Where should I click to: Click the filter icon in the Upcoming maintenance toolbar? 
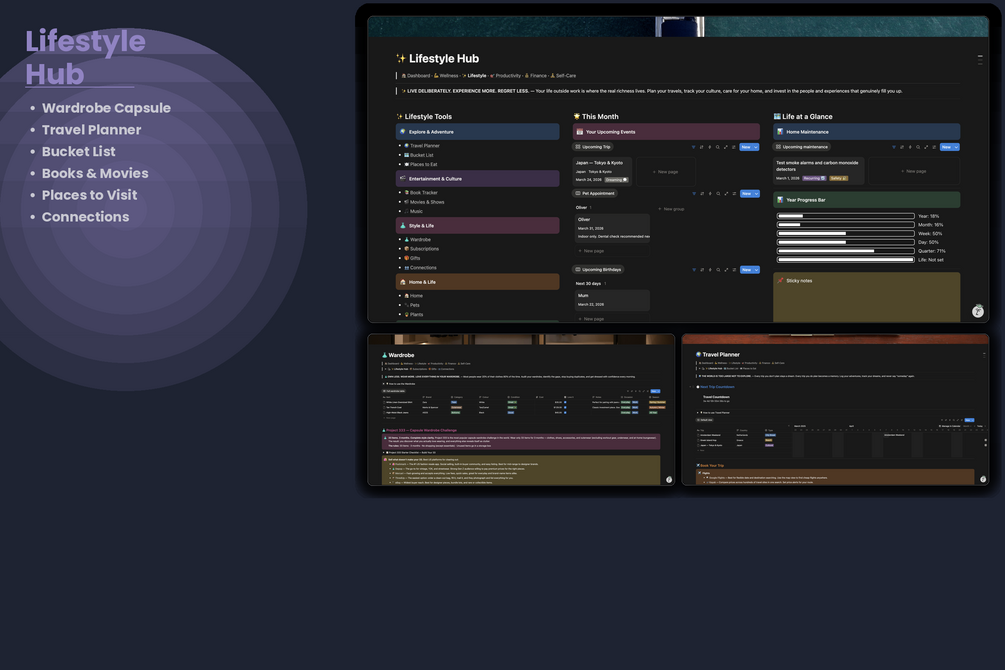pos(893,147)
